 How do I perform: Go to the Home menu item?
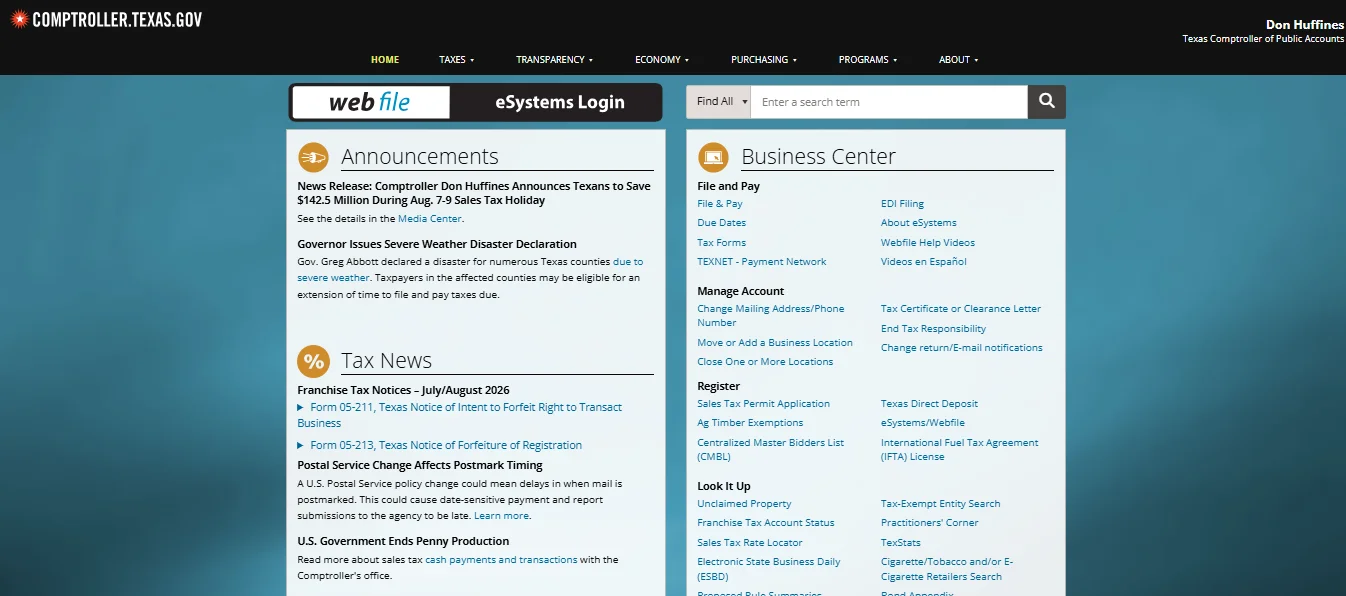385,60
